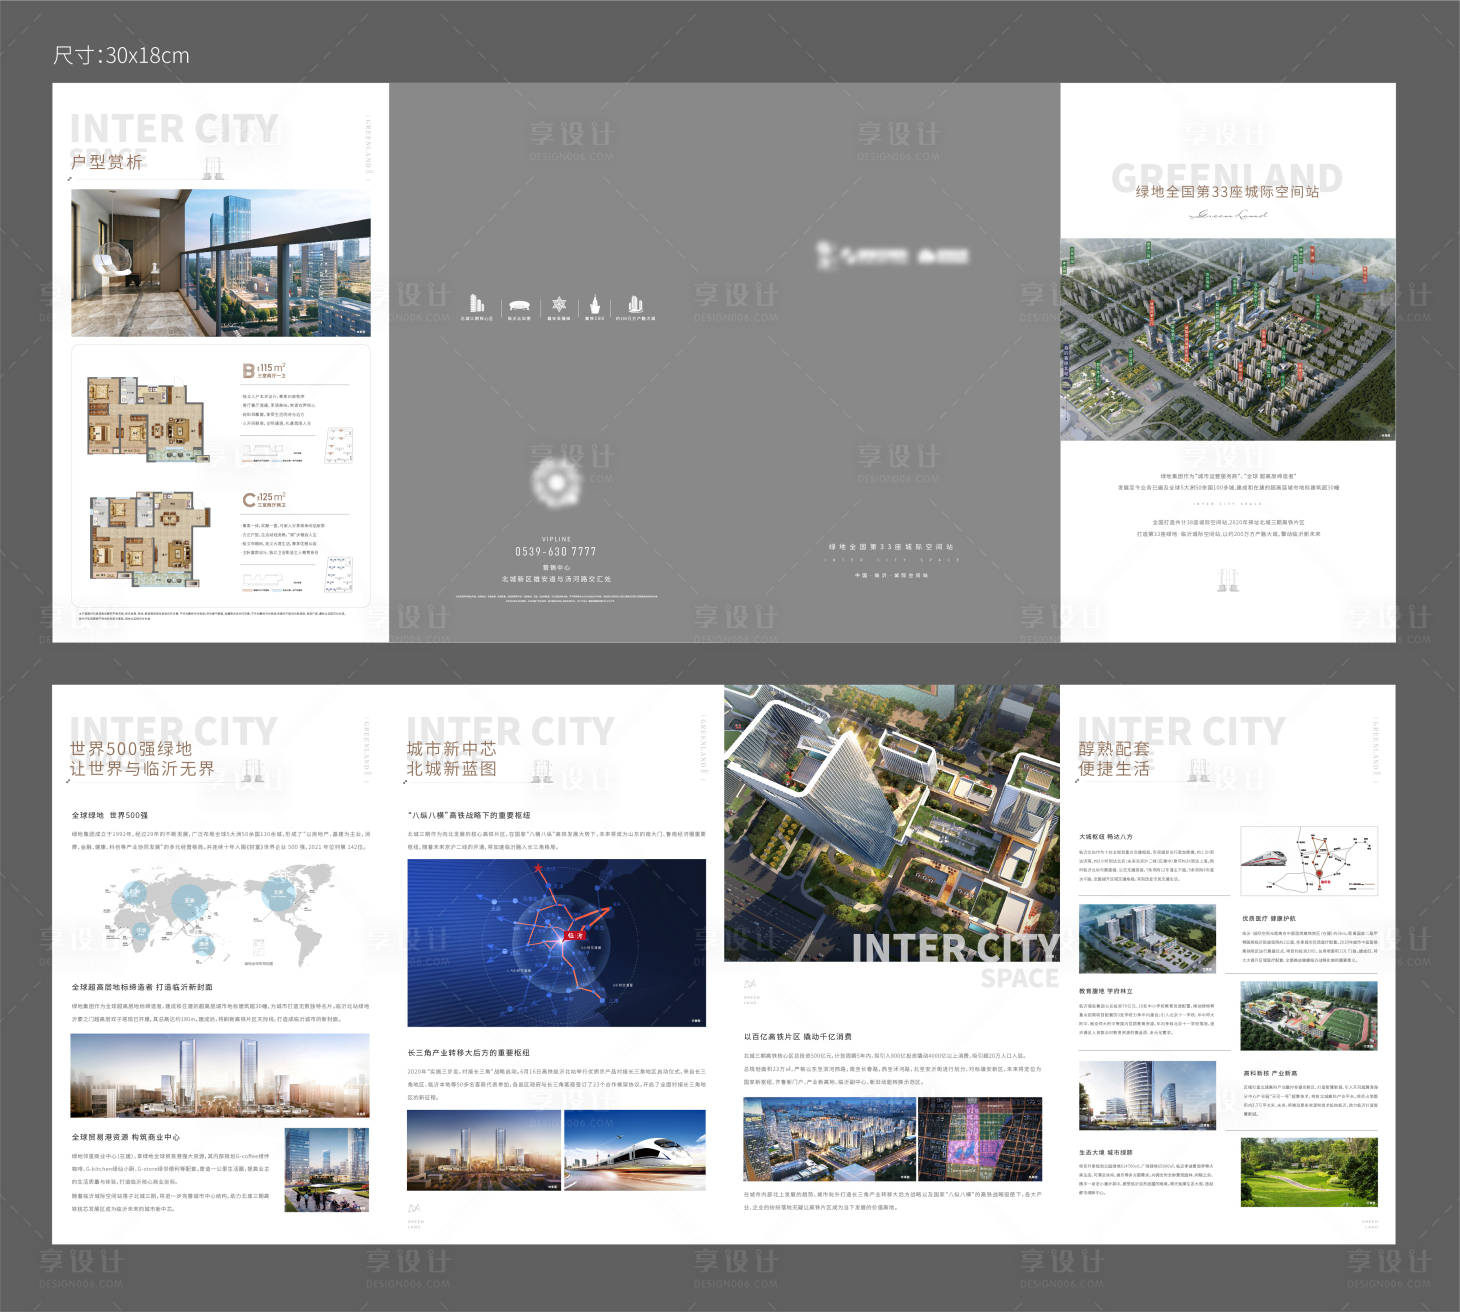Click the school campus with sports field image

point(1309,1016)
